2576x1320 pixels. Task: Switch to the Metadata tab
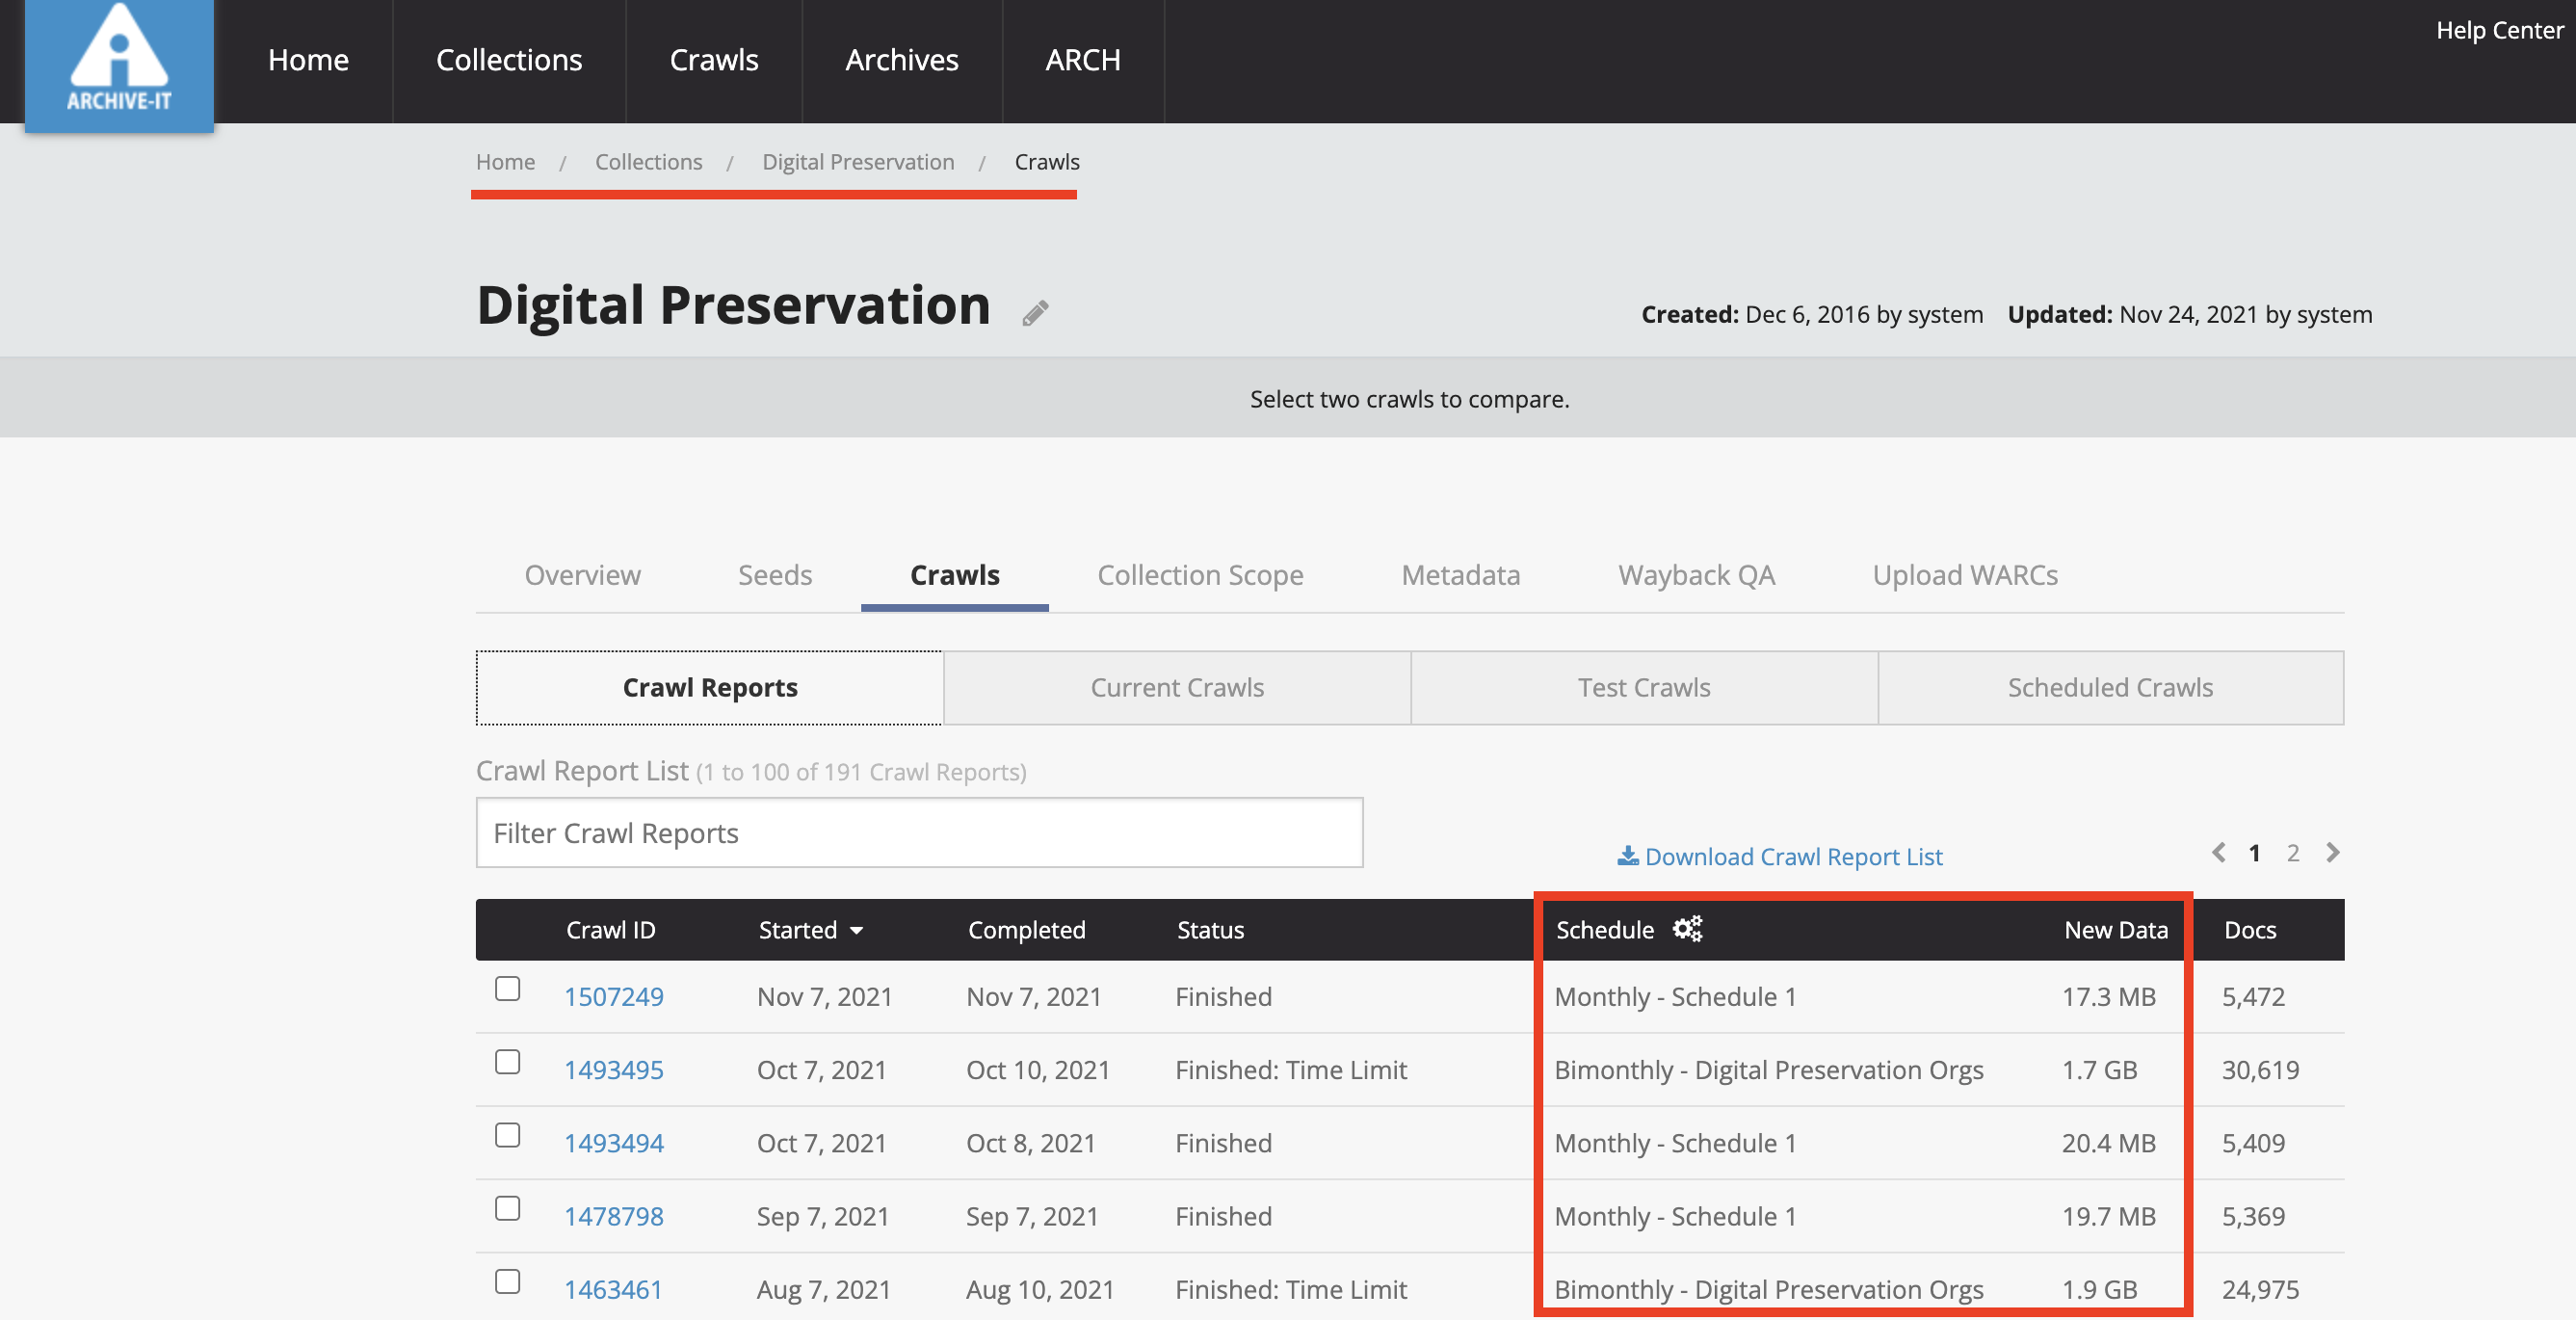[x=1461, y=575]
